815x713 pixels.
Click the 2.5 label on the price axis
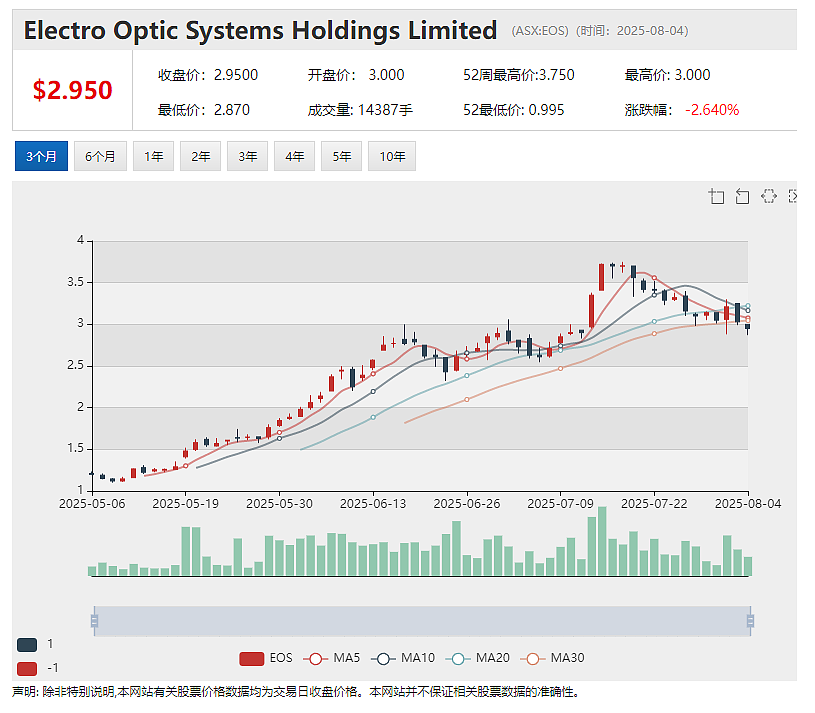point(75,365)
